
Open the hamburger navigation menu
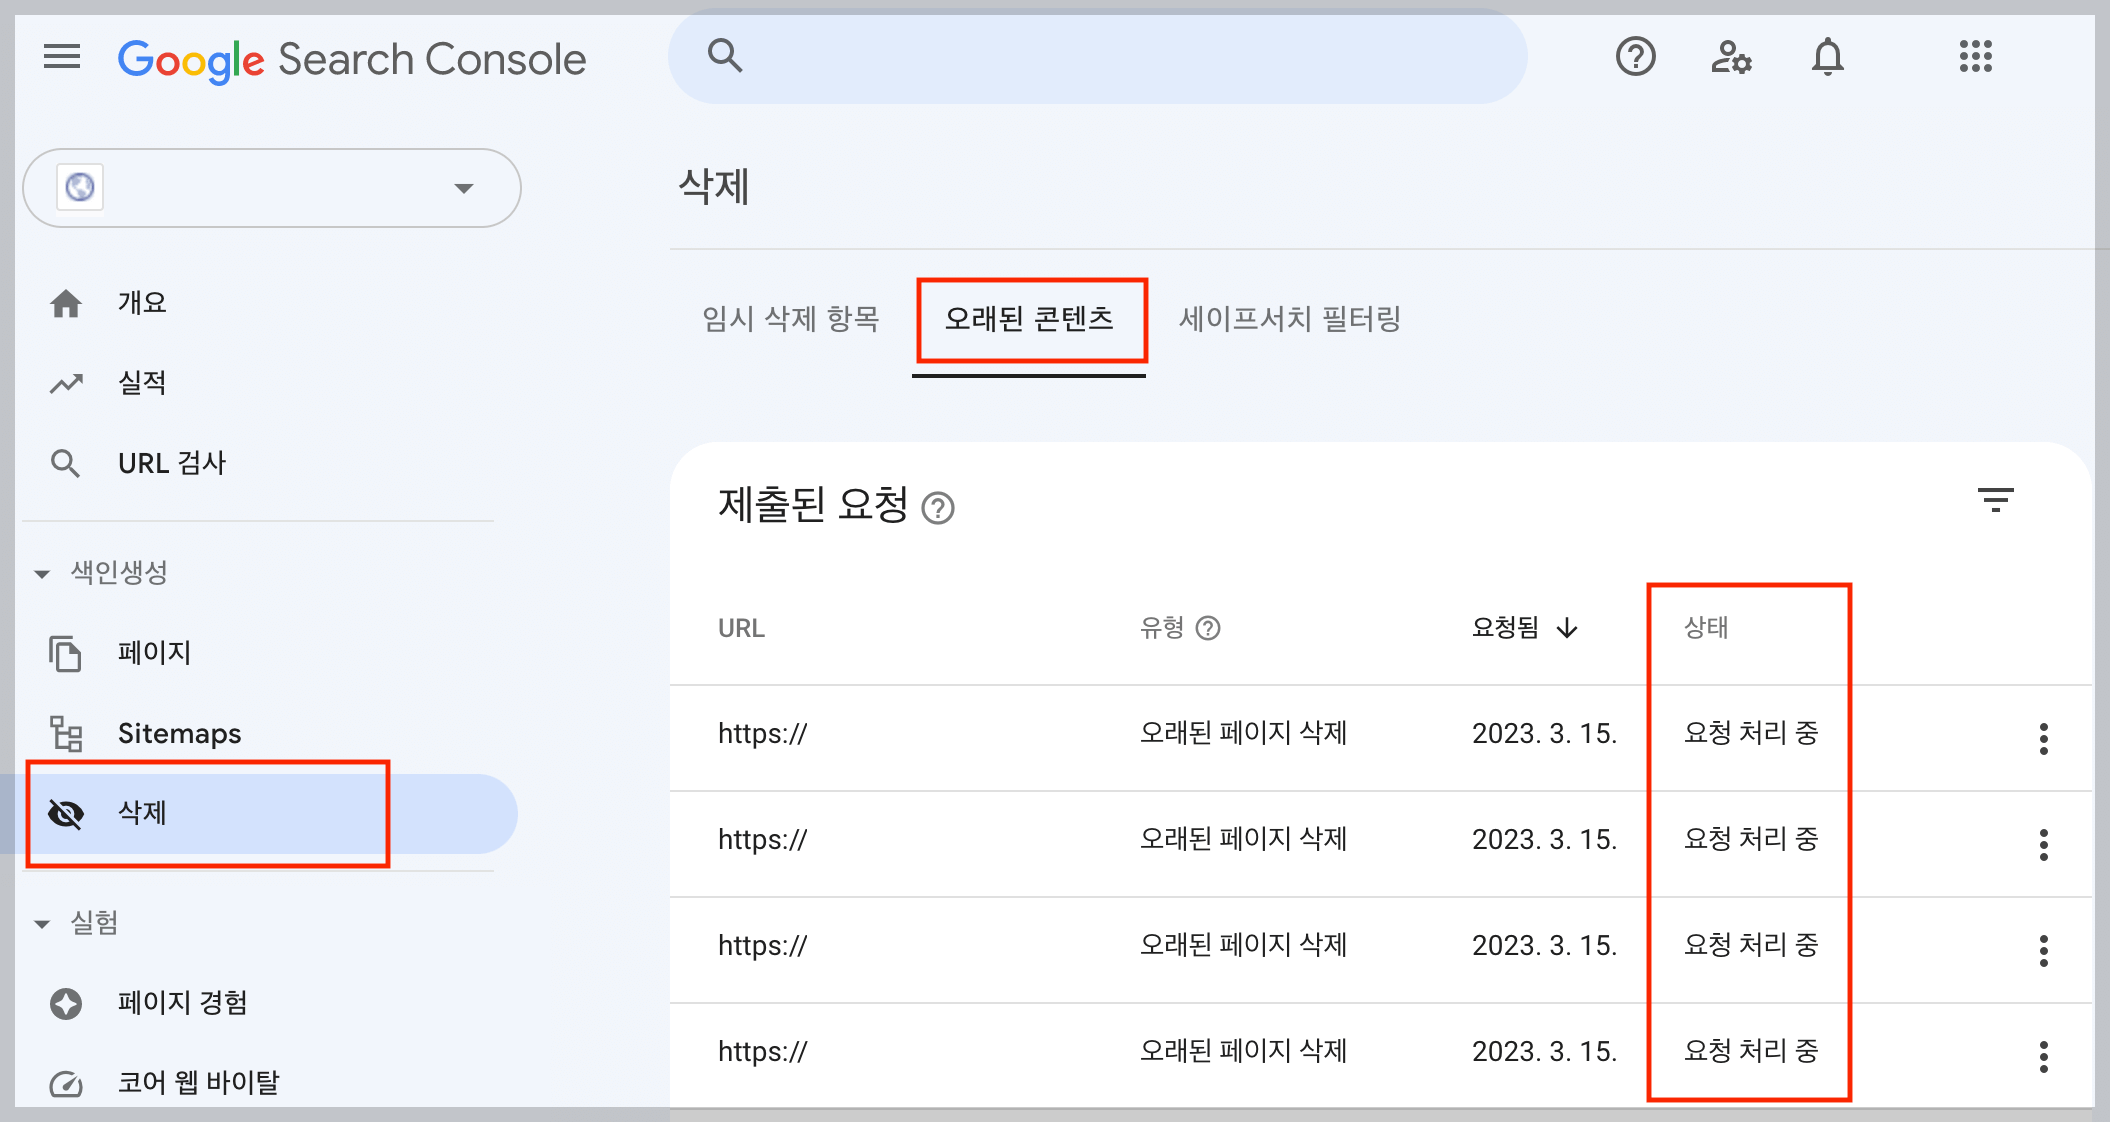click(x=61, y=57)
